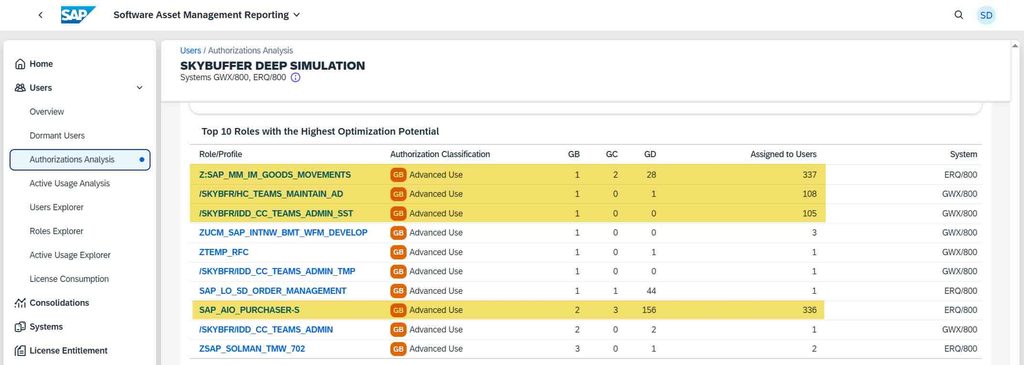Screen dimensions: 1024x365
Task: Click GB badge in /SKYBFR/IDD_CC_TEAMS_ADMIN_TMP row
Action: tap(398, 271)
